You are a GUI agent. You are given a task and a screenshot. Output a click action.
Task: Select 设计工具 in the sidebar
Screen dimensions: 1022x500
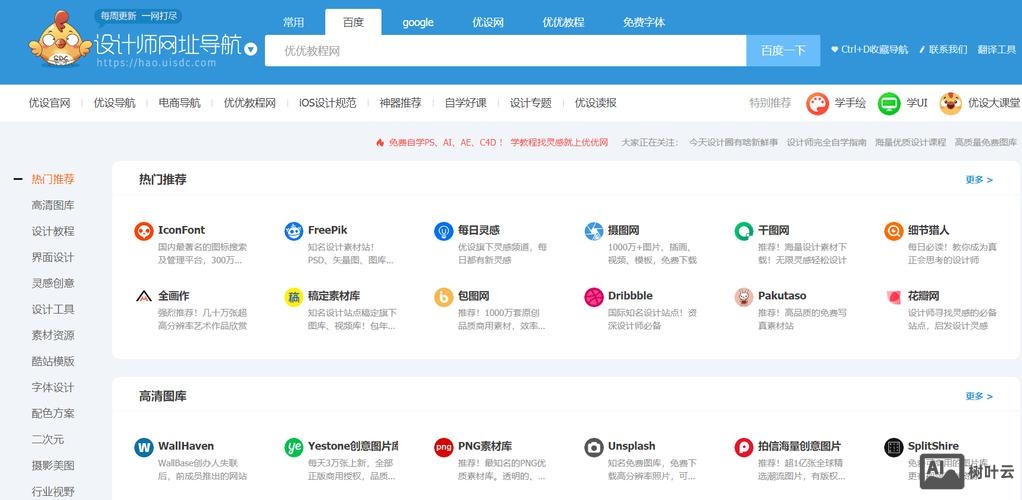pos(53,310)
